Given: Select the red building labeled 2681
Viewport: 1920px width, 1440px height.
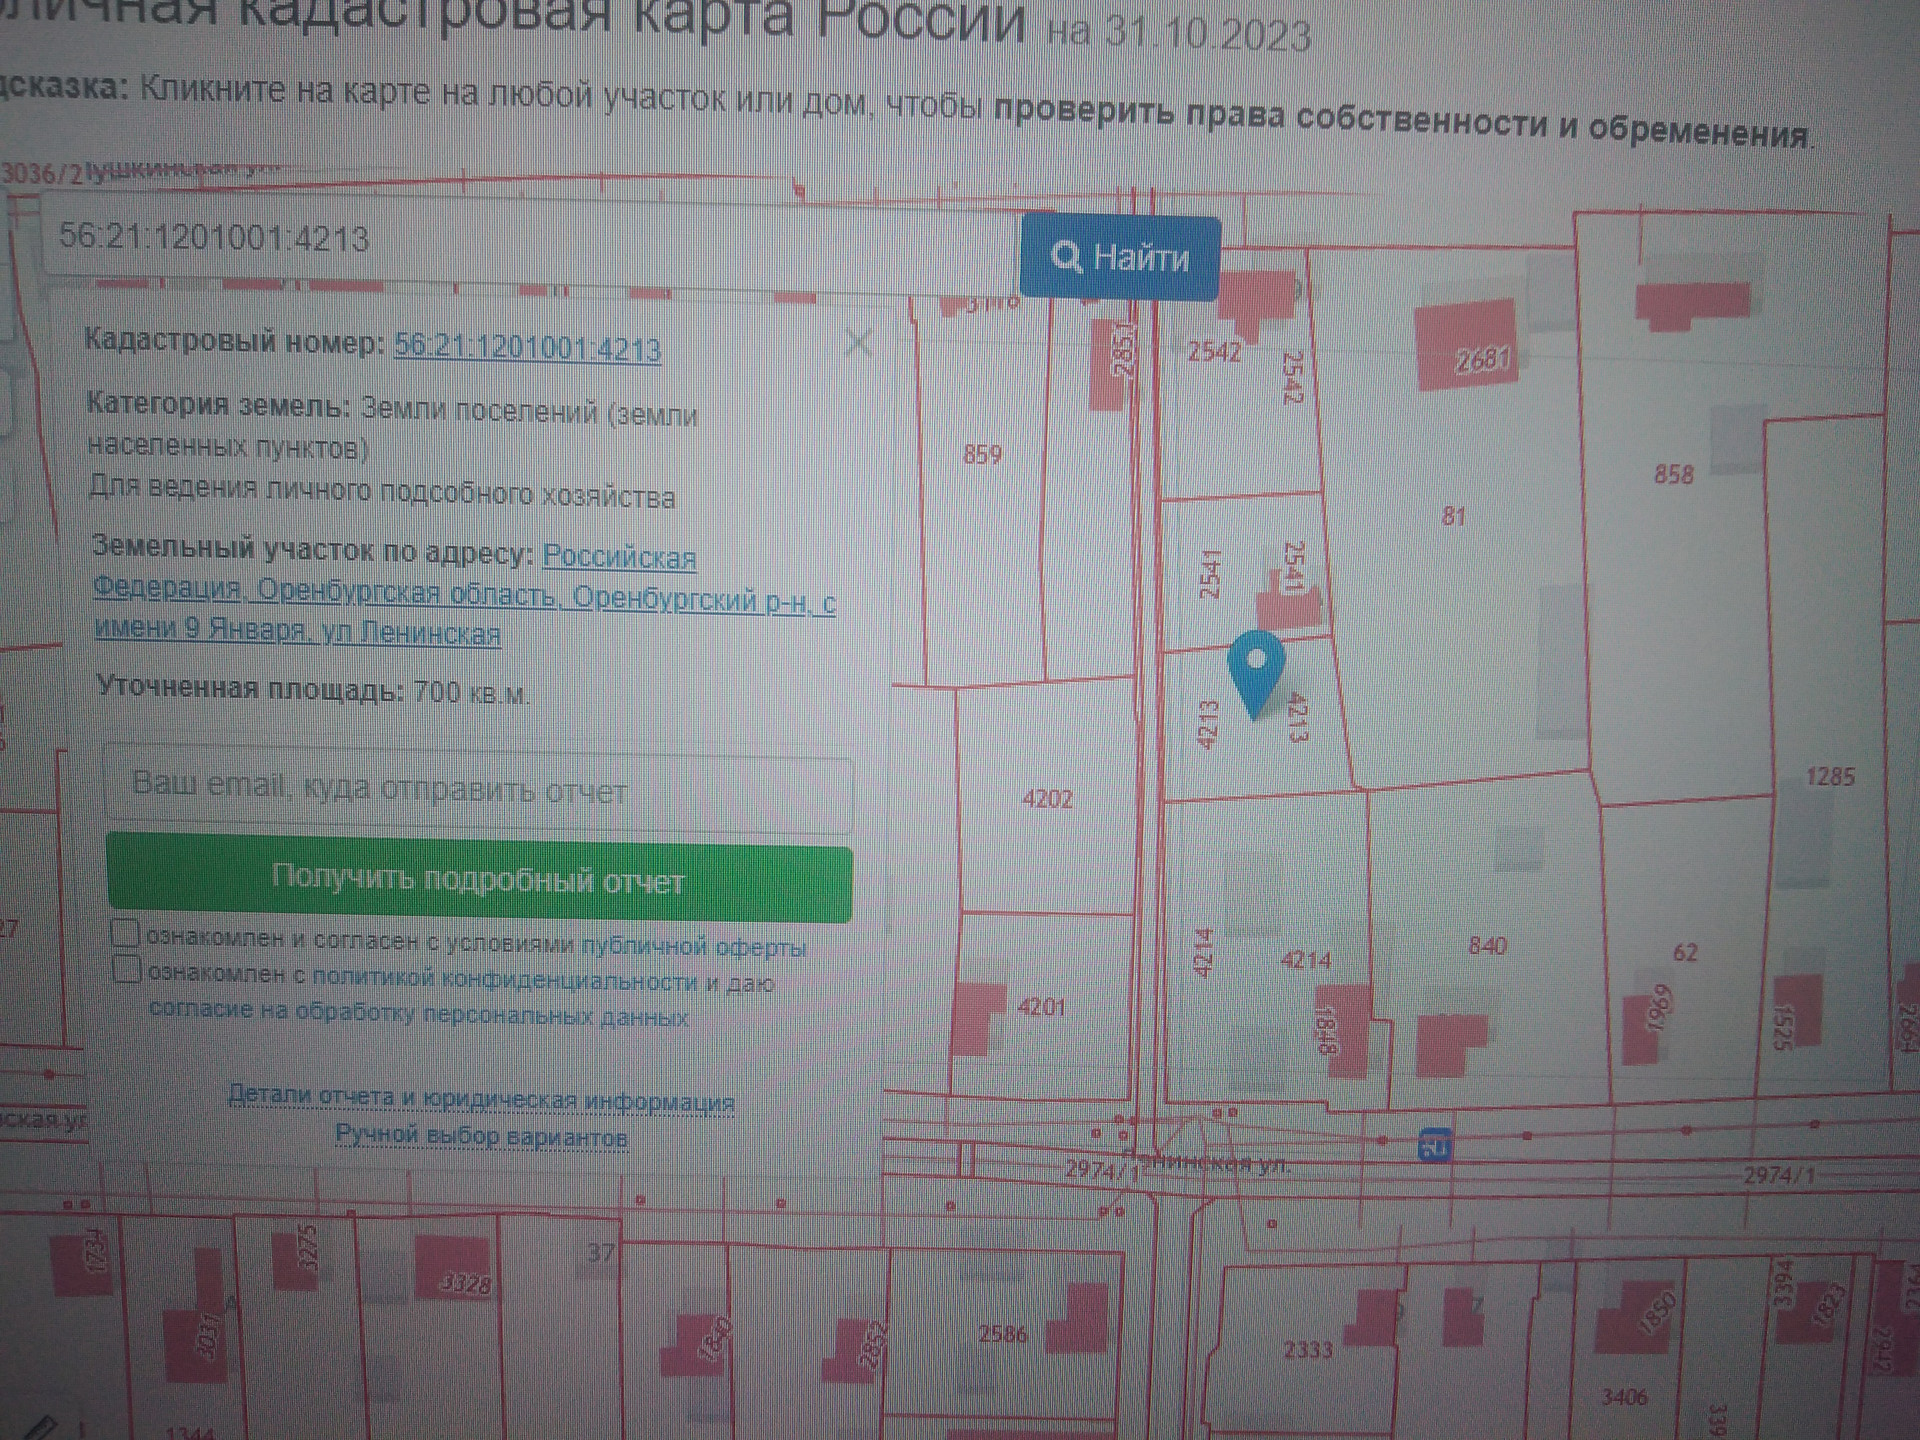Looking at the screenshot, I should point(1465,345).
